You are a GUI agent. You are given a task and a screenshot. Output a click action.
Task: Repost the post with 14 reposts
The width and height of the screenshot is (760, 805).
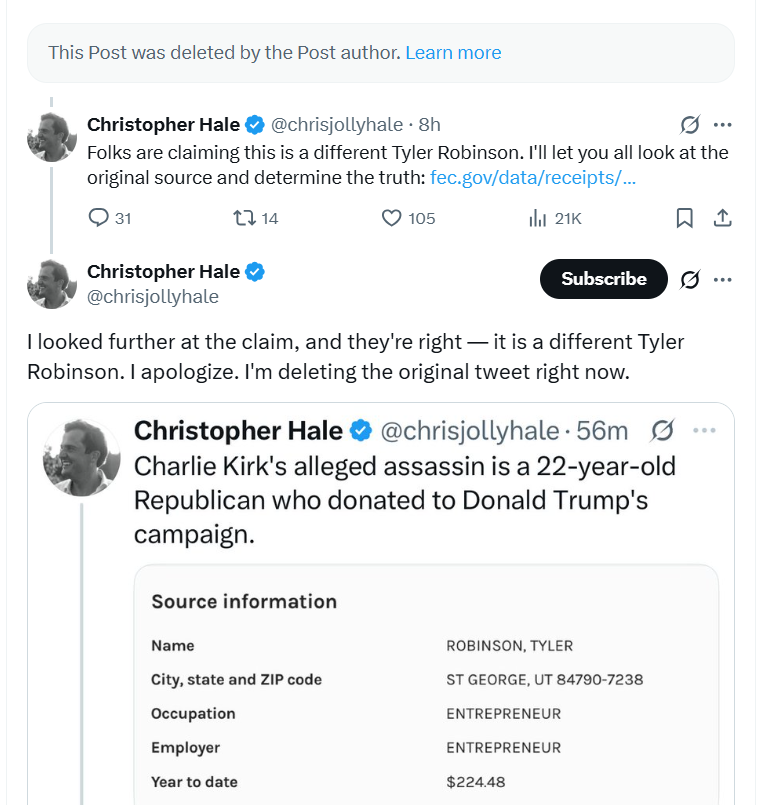pos(255,218)
